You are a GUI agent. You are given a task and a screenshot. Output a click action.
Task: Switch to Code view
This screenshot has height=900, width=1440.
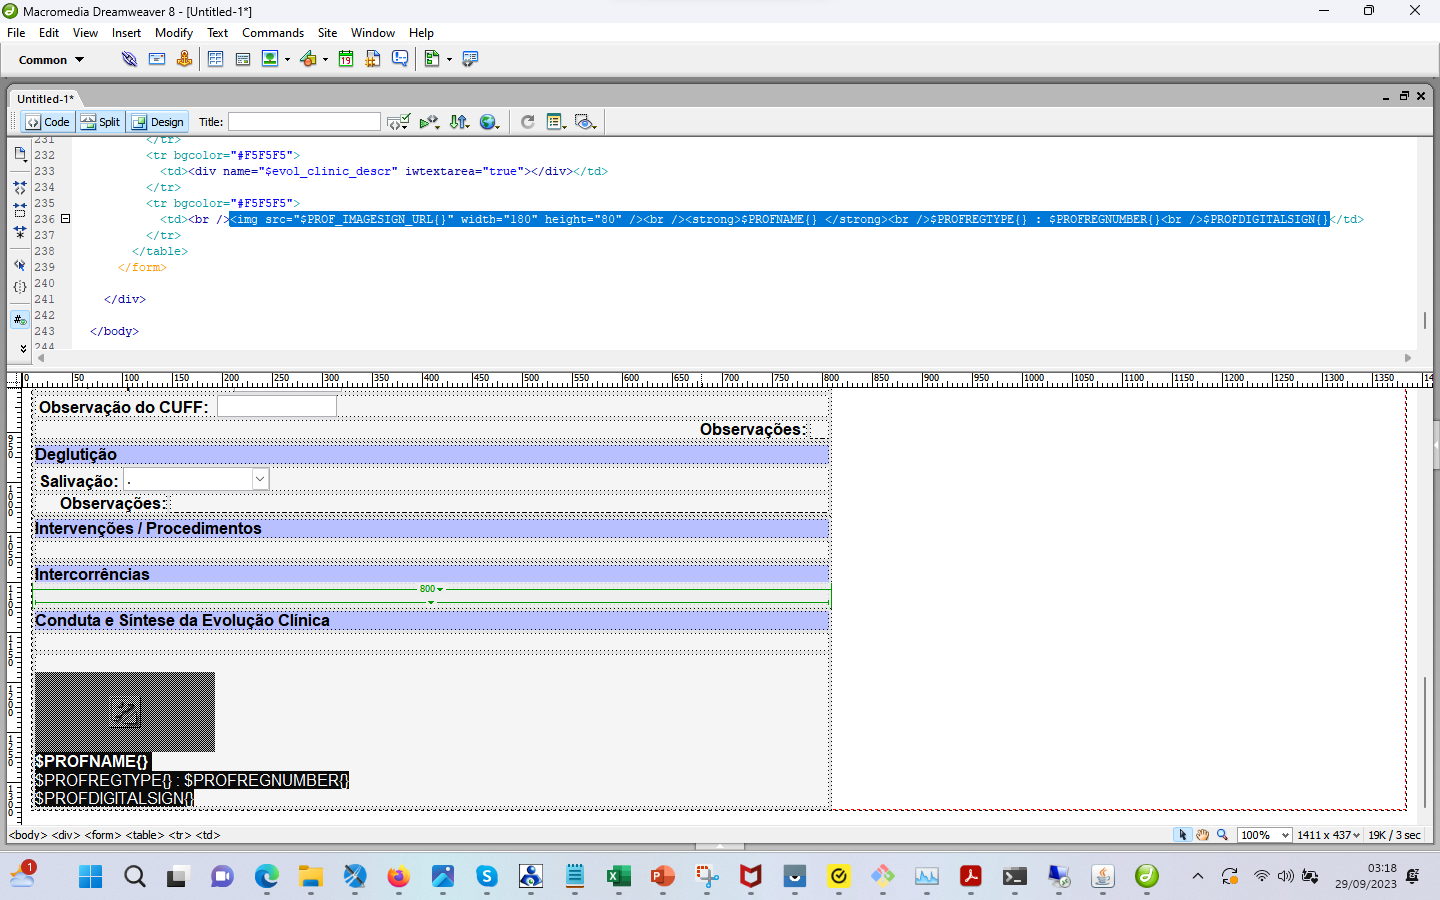pyautogui.click(x=47, y=122)
